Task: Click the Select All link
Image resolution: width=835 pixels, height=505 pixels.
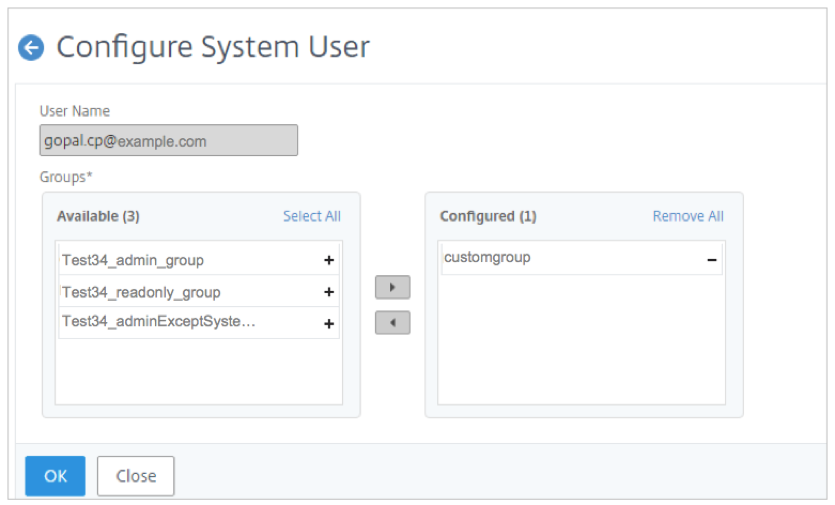Action: 311,216
